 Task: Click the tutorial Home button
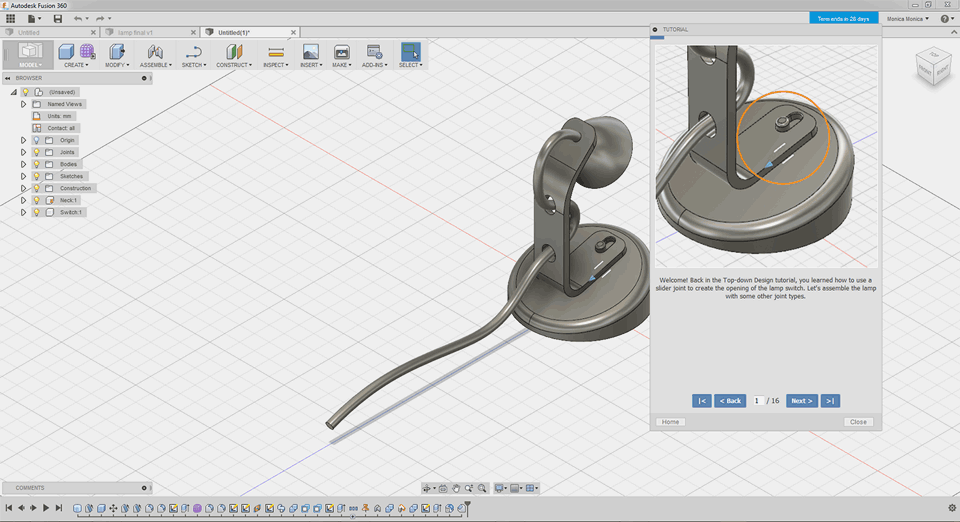(x=670, y=422)
